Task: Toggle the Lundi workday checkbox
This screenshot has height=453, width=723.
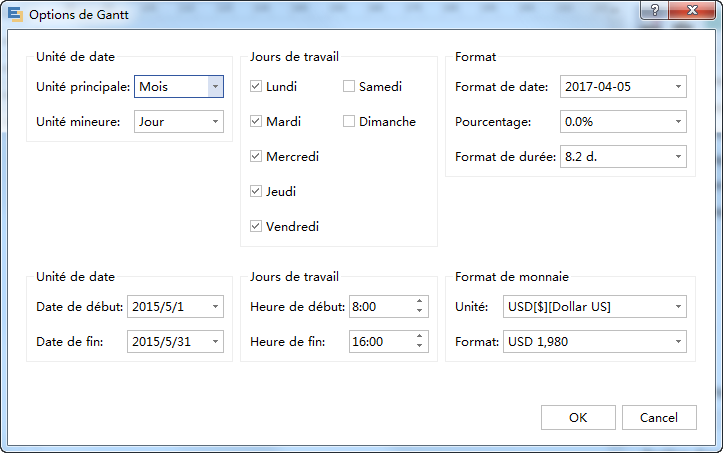Action: (256, 87)
